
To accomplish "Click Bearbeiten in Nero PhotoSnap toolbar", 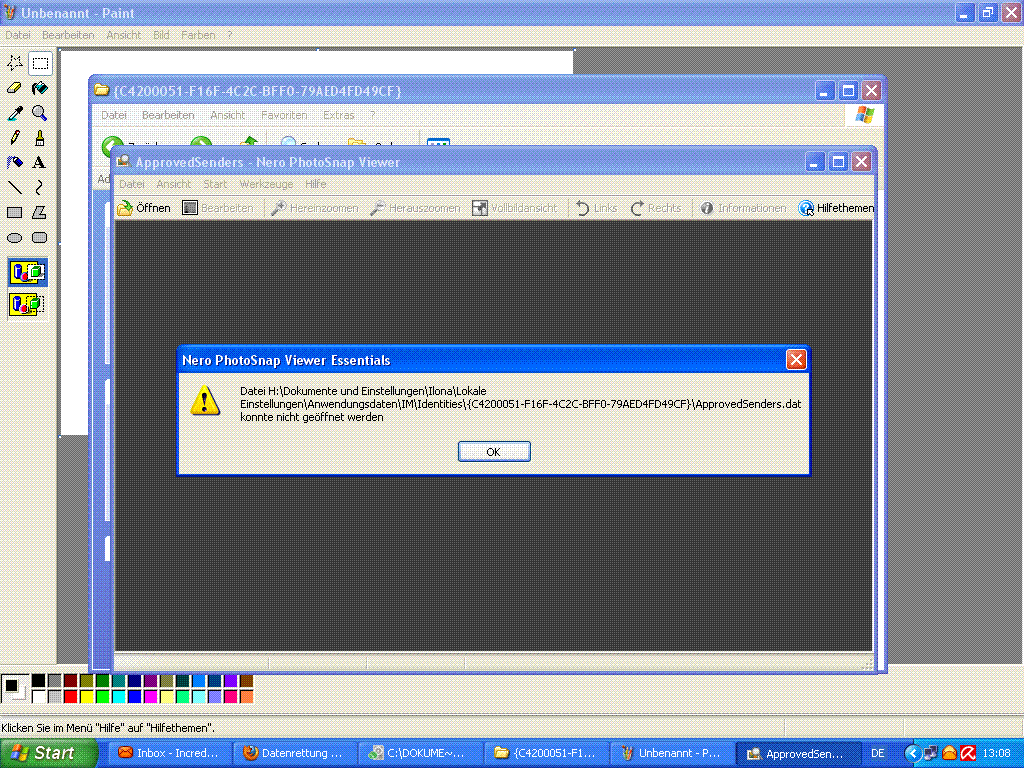I will 217,208.
